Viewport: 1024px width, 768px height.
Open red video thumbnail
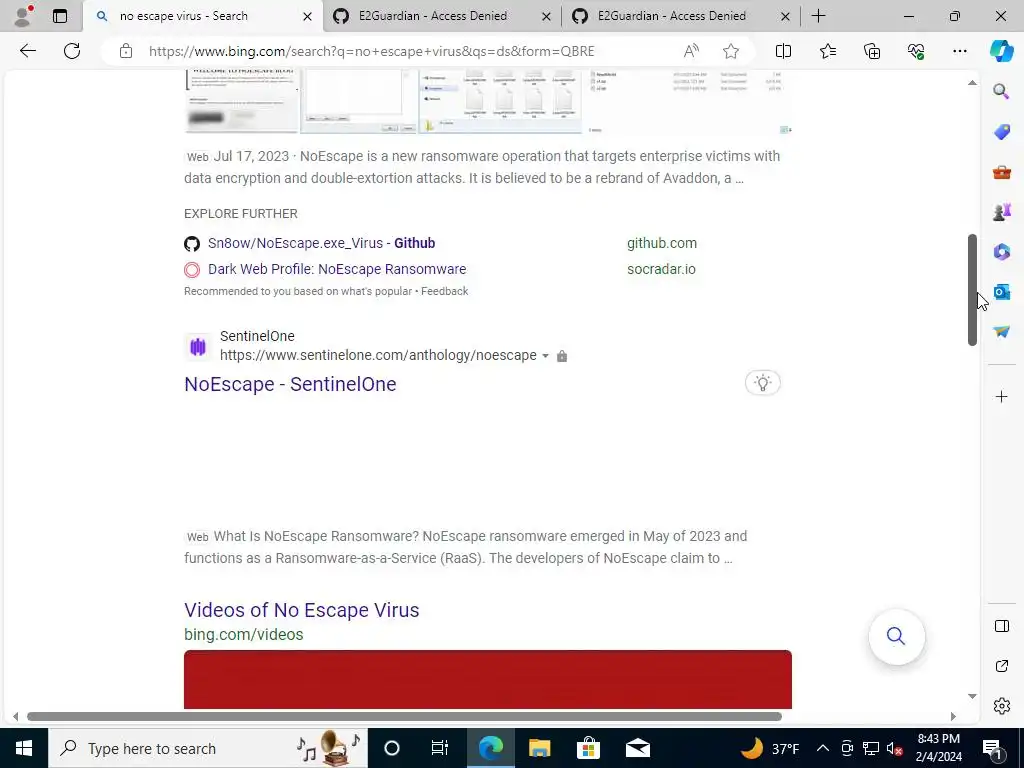(x=488, y=679)
